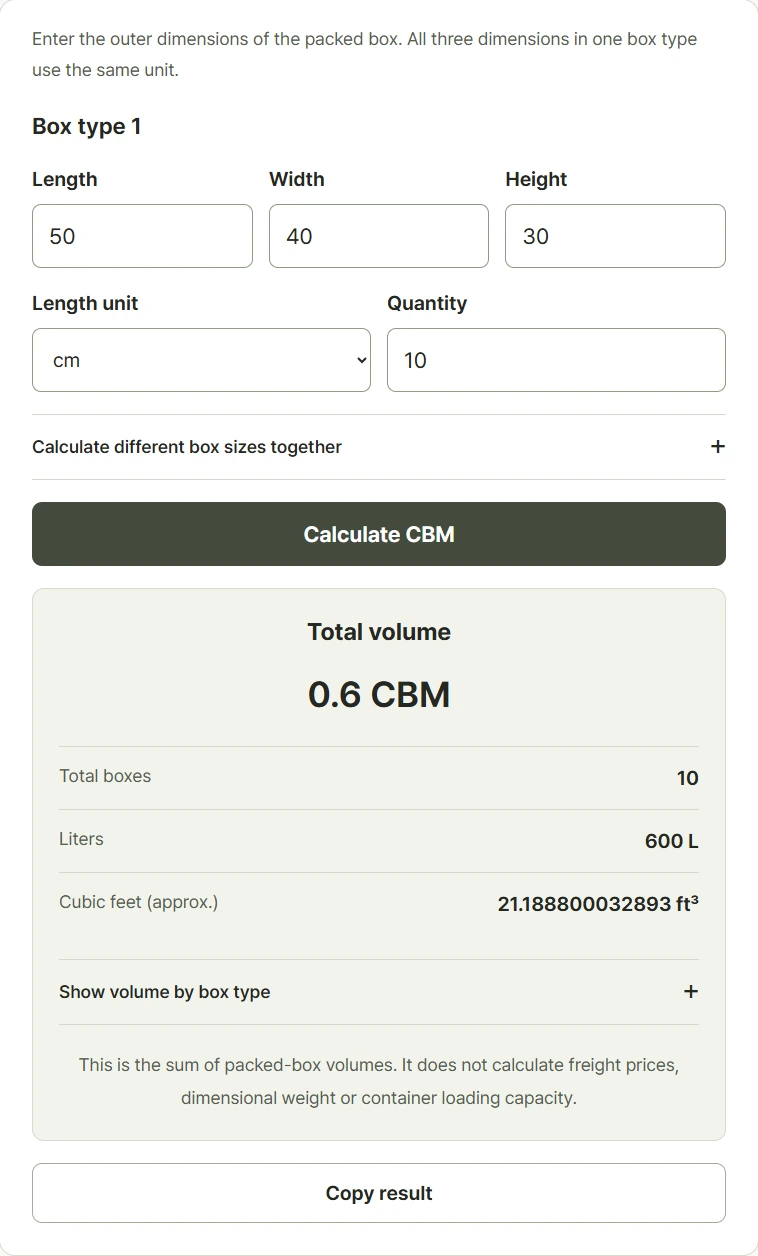Click the 0.6 CBM total volume value
This screenshot has width=758, height=1256.
379,694
